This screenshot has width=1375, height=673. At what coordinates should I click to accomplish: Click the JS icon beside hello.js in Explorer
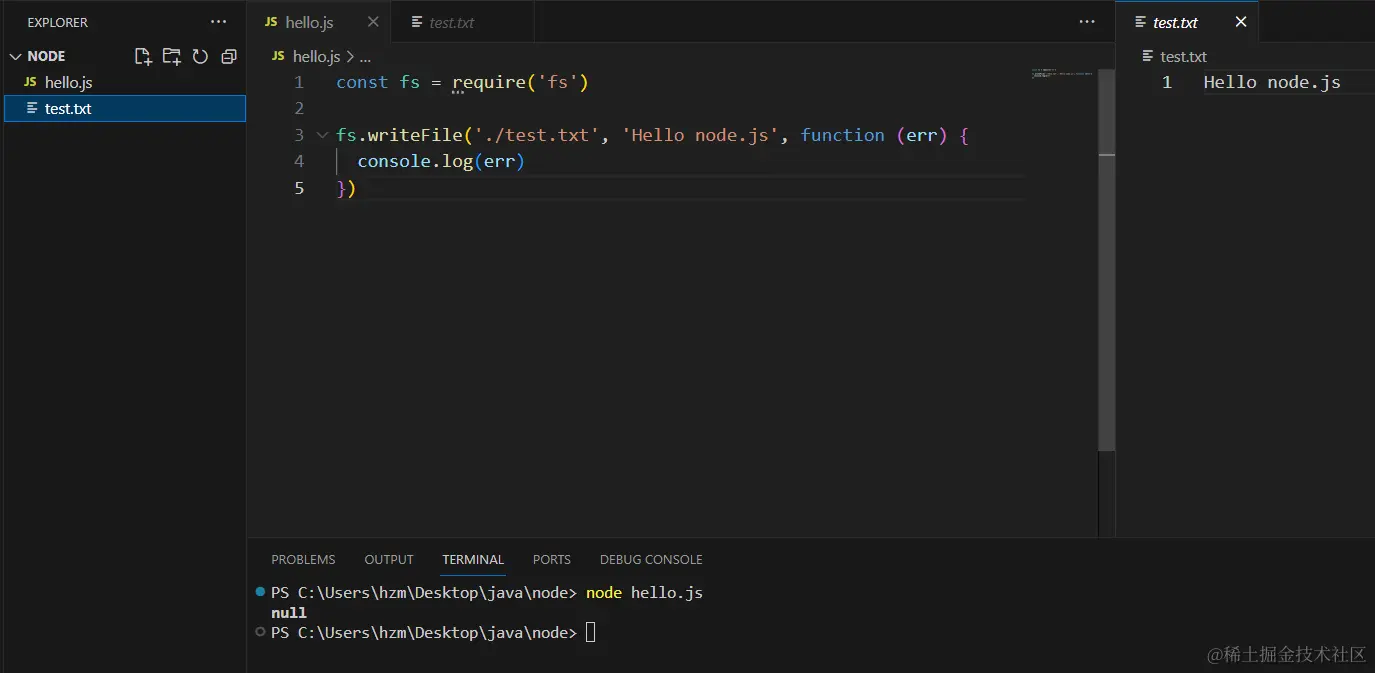coord(31,82)
